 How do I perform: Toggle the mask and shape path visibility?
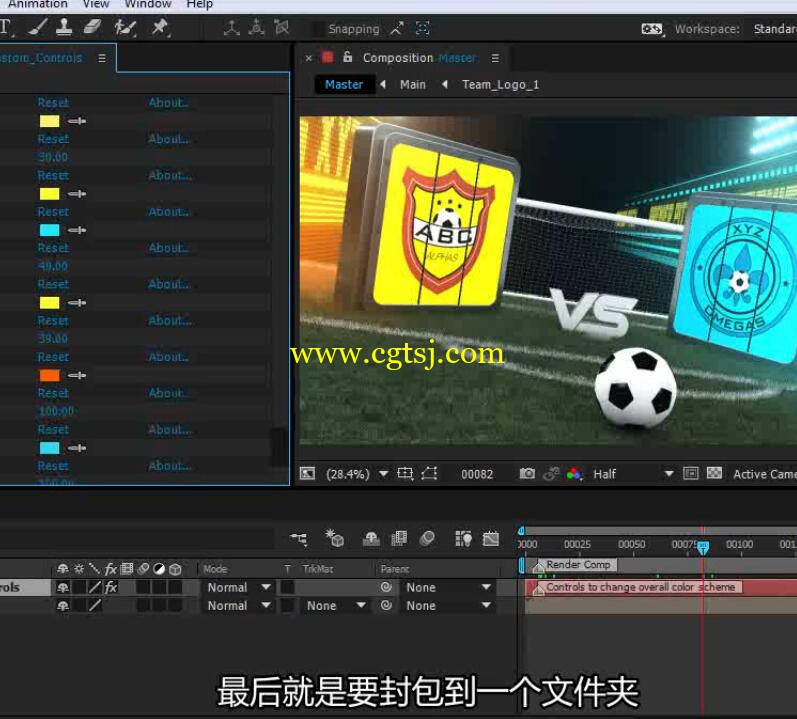(430, 474)
